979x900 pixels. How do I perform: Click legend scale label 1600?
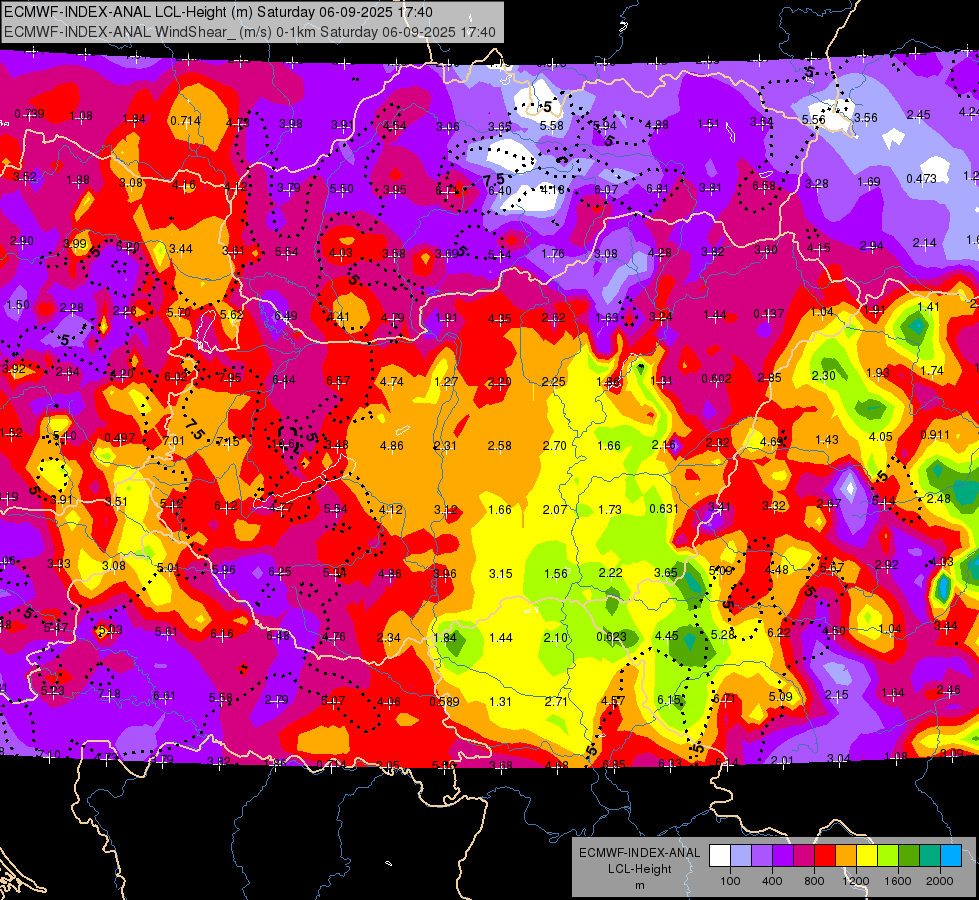click(898, 881)
